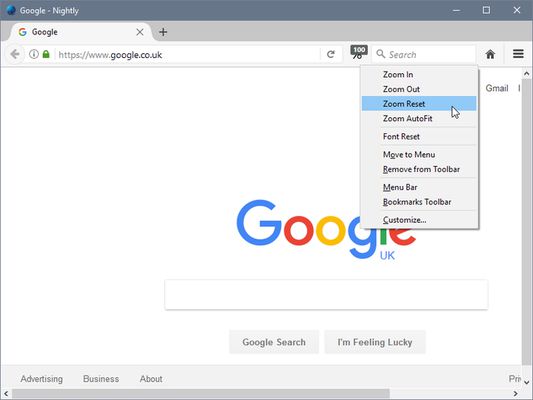Viewport: 533px width, 400px height.
Task: Open site information via the info icon
Action: [34, 54]
